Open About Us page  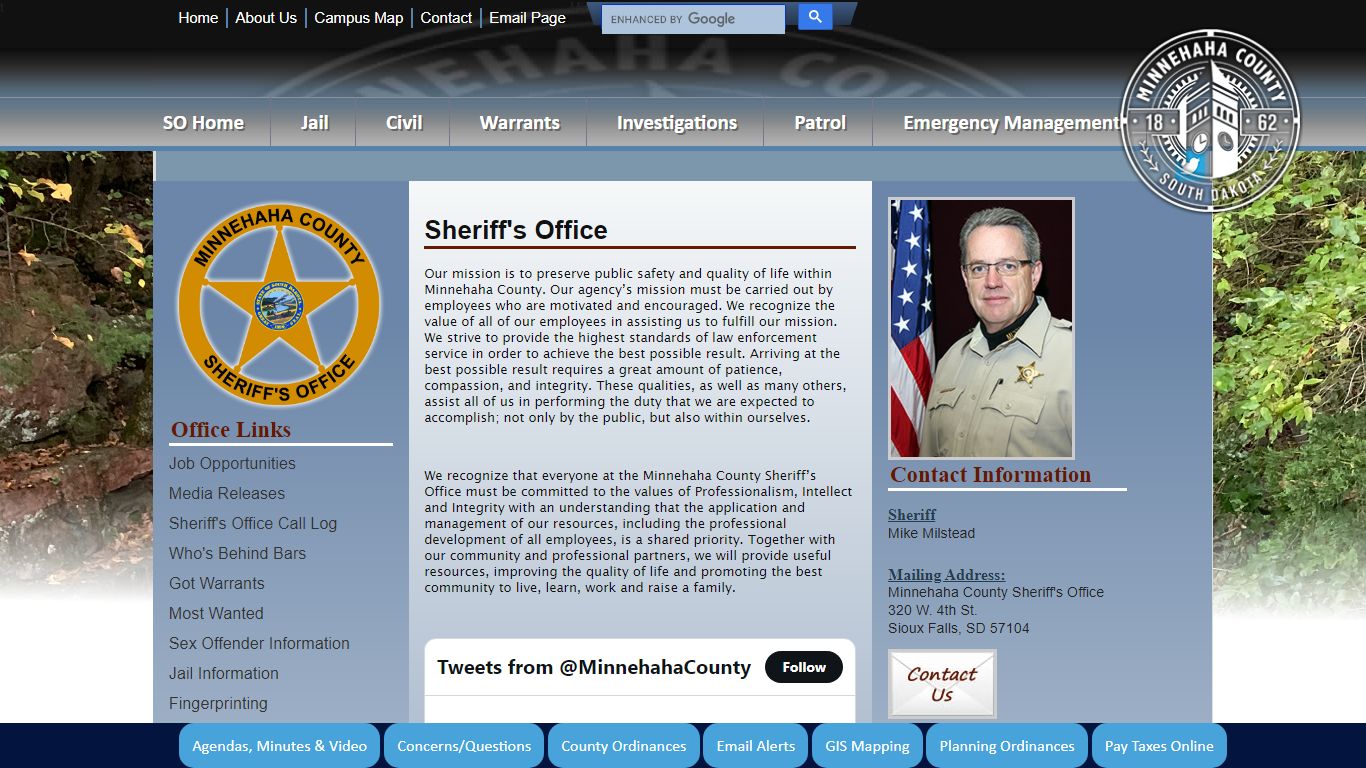(x=266, y=18)
